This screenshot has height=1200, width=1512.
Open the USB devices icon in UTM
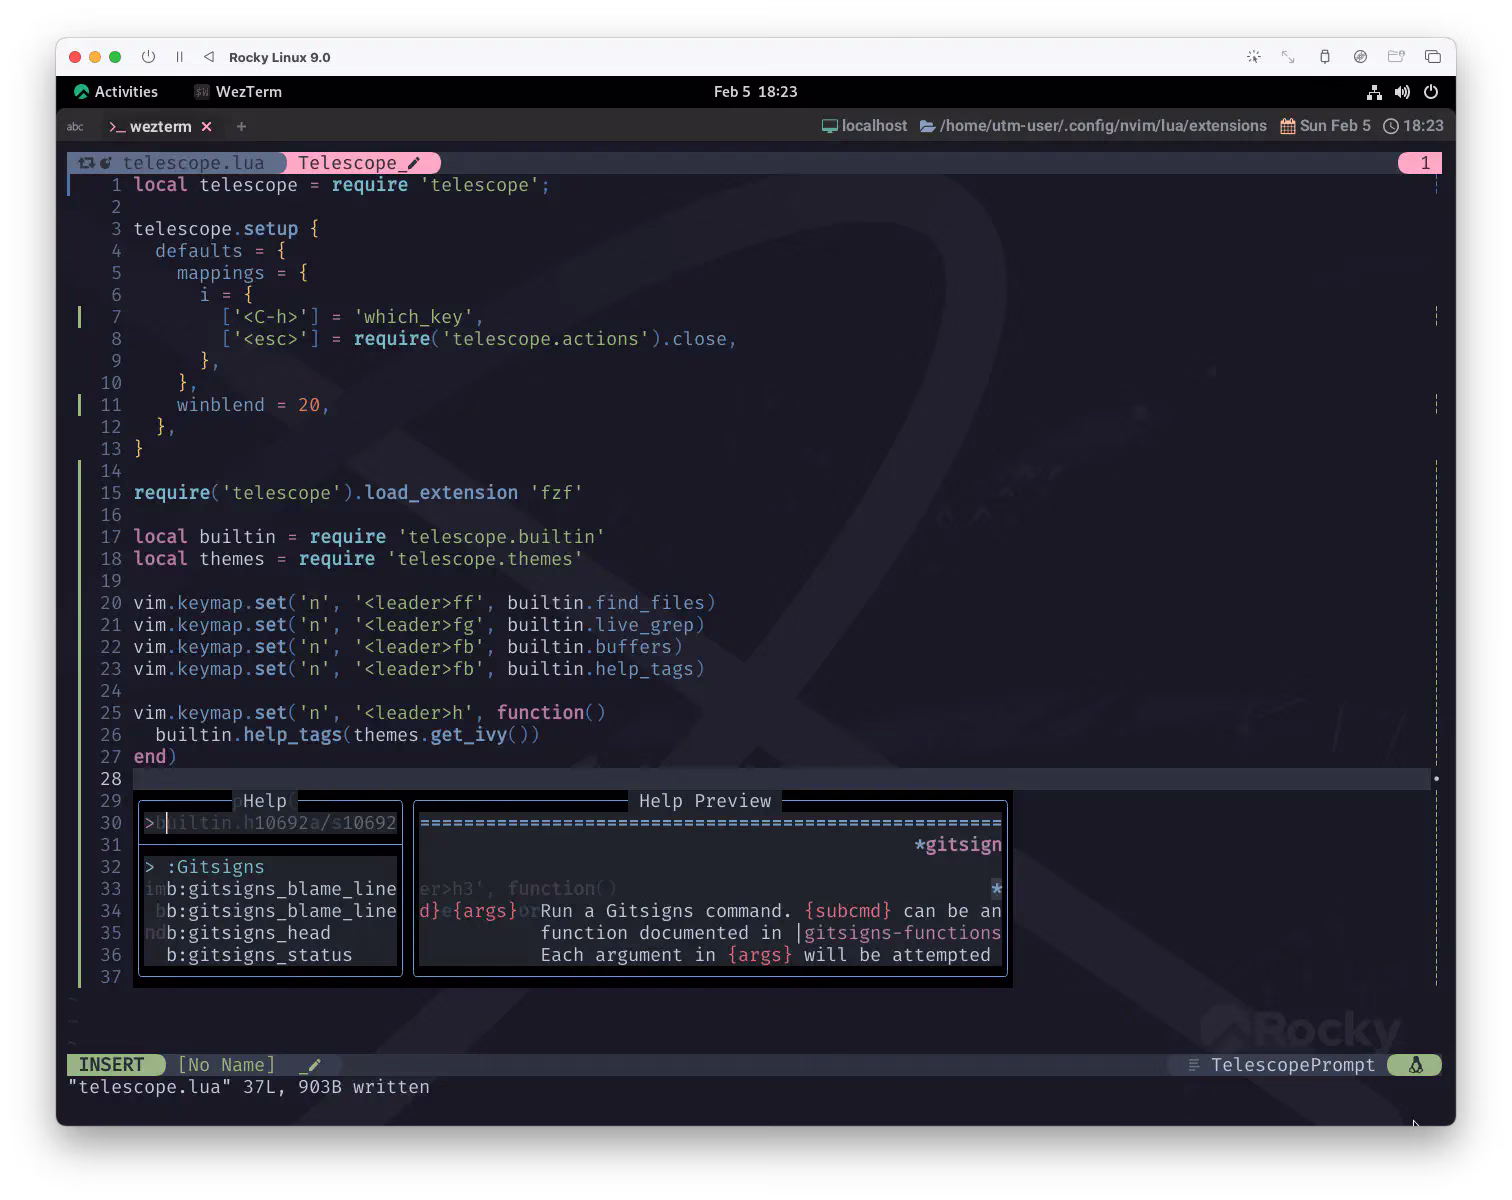click(1325, 57)
